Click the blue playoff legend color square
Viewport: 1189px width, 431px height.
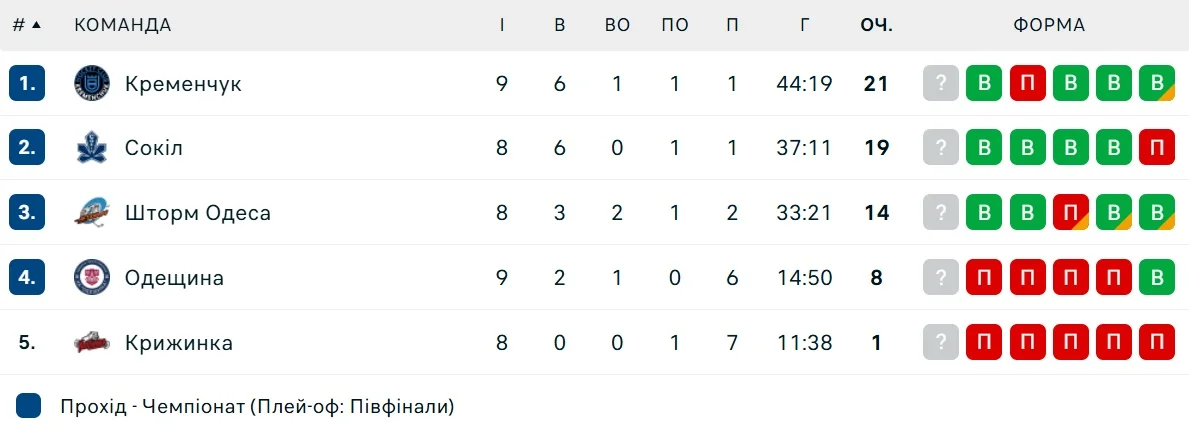click(29, 406)
